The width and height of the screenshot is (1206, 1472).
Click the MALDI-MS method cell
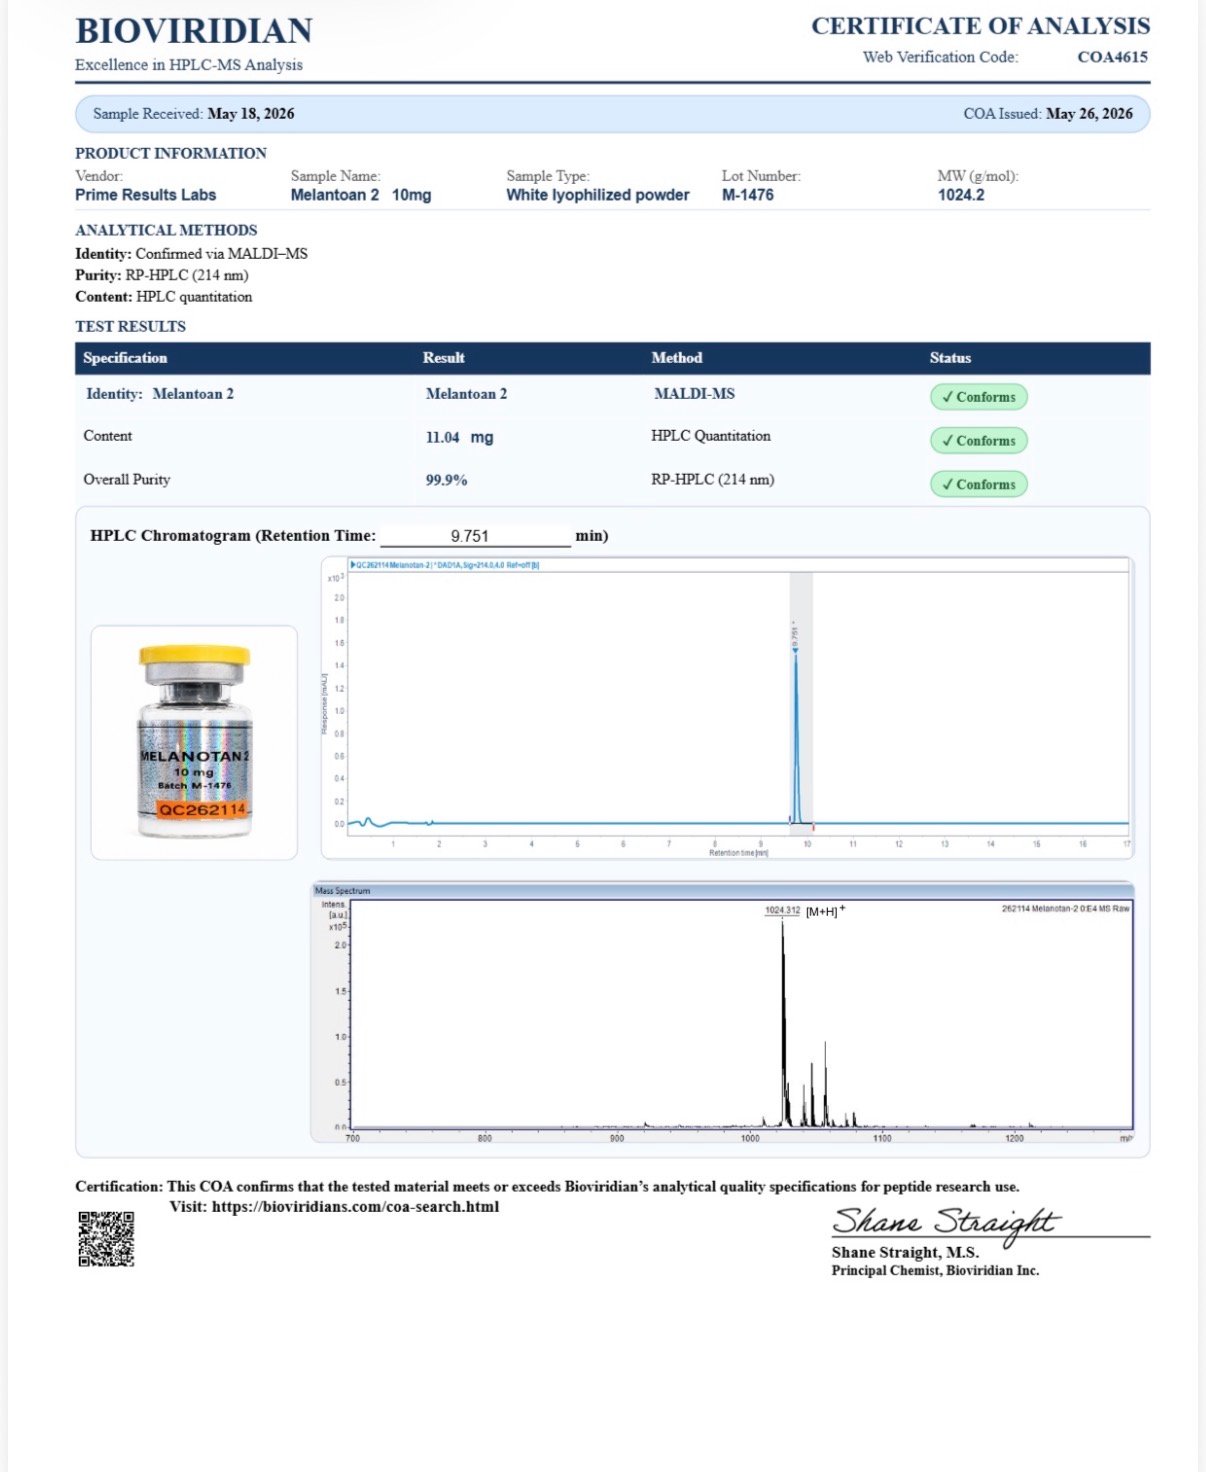point(694,394)
